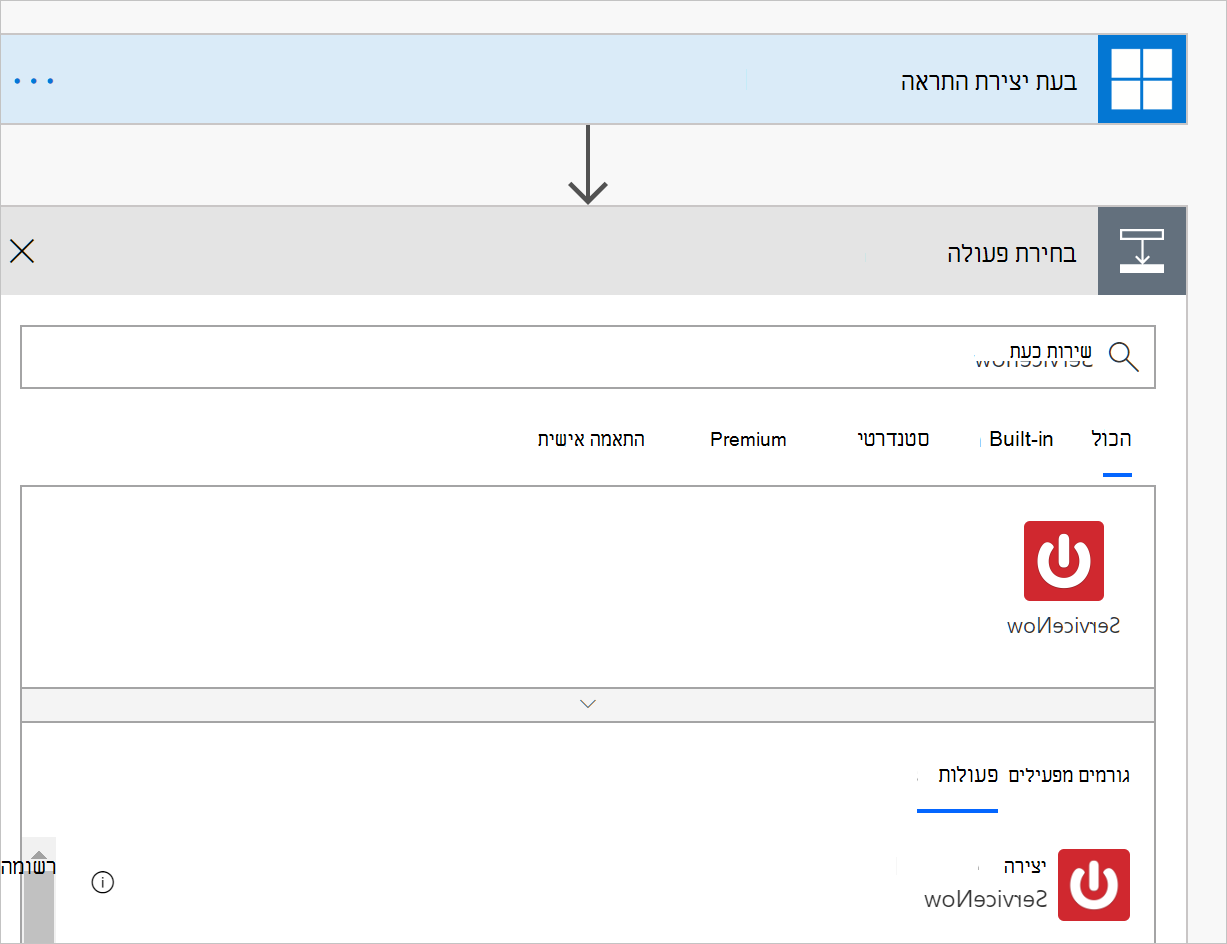Image resolution: width=1227 pixels, height=944 pixels.
Task: Open the three-dots menu on trigger card
Action: tap(35, 80)
